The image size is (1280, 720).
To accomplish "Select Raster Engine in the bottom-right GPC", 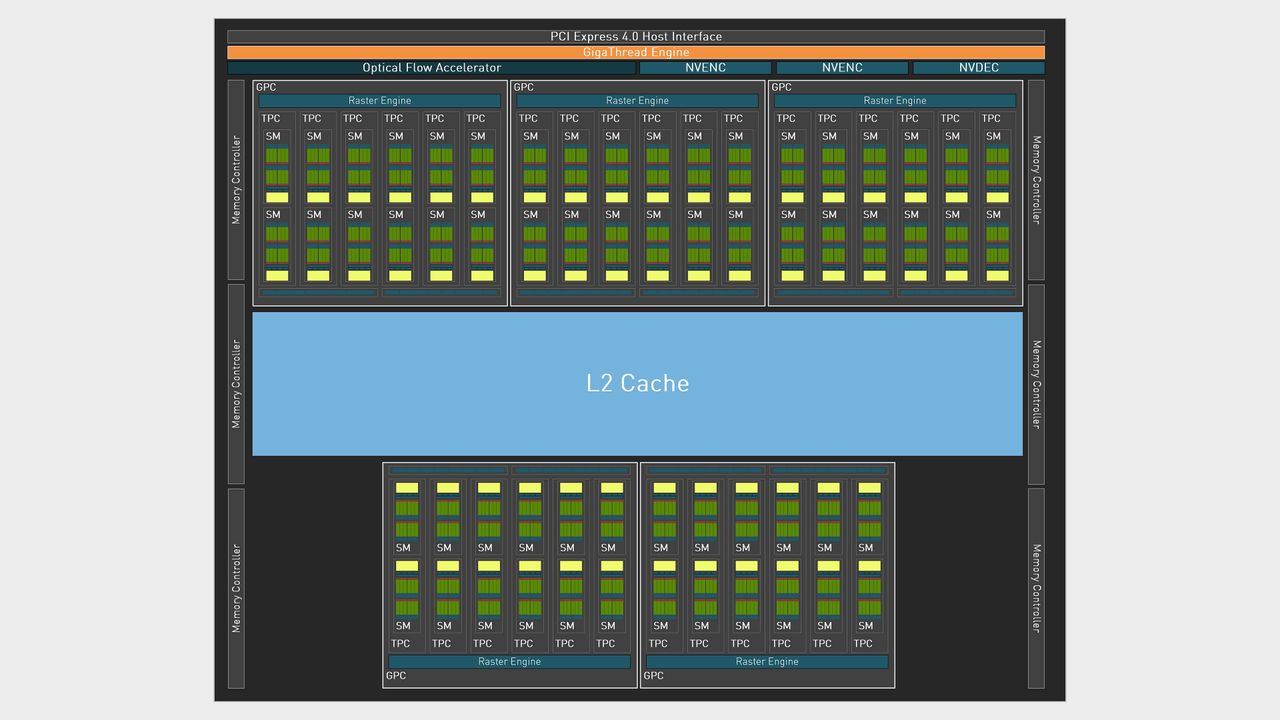I will point(767,661).
